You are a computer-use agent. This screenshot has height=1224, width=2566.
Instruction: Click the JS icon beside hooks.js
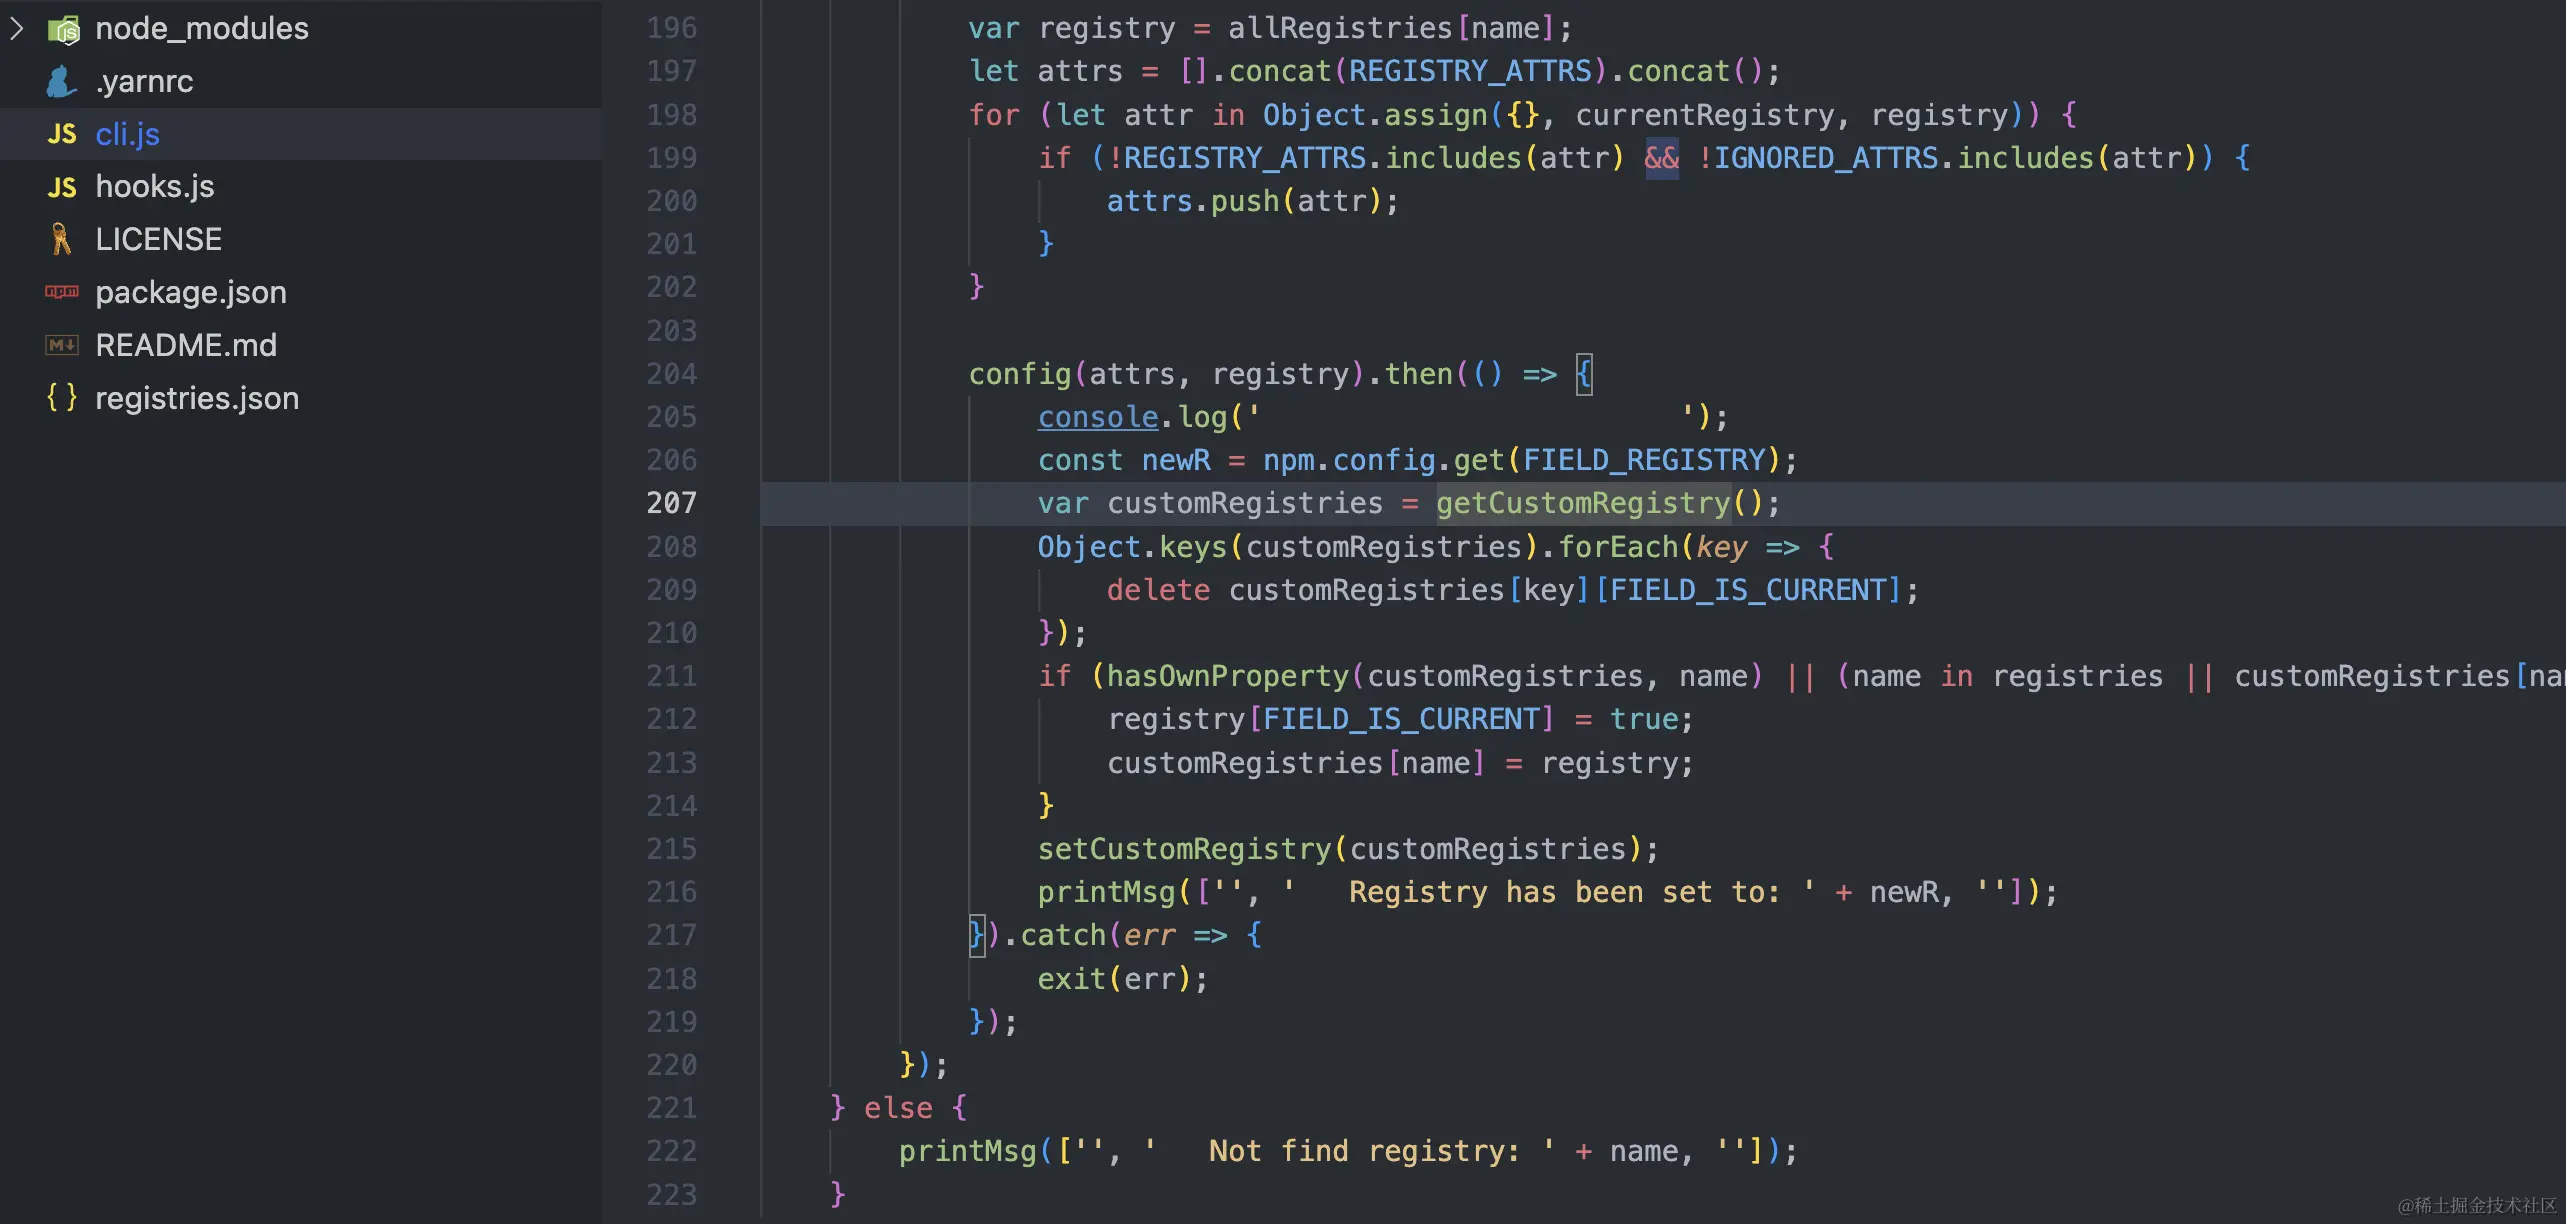[x=62, y=187]
